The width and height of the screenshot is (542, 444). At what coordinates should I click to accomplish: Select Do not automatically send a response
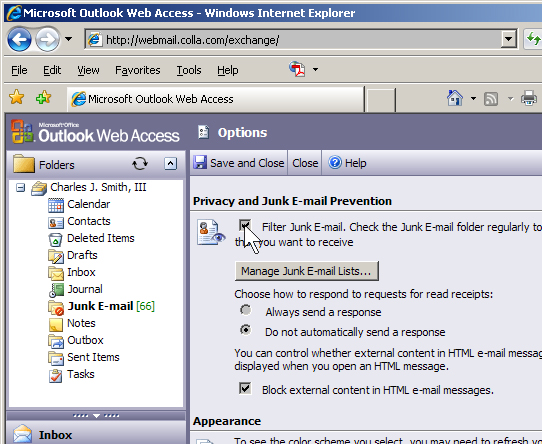point(246,330)
